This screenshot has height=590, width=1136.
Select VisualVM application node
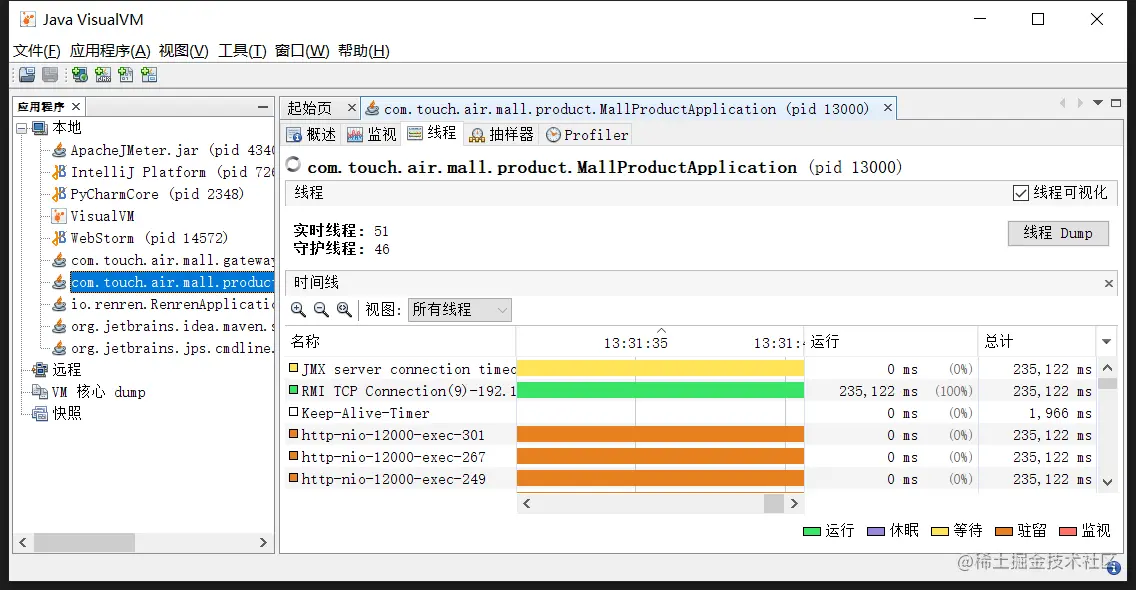[93, 216]
